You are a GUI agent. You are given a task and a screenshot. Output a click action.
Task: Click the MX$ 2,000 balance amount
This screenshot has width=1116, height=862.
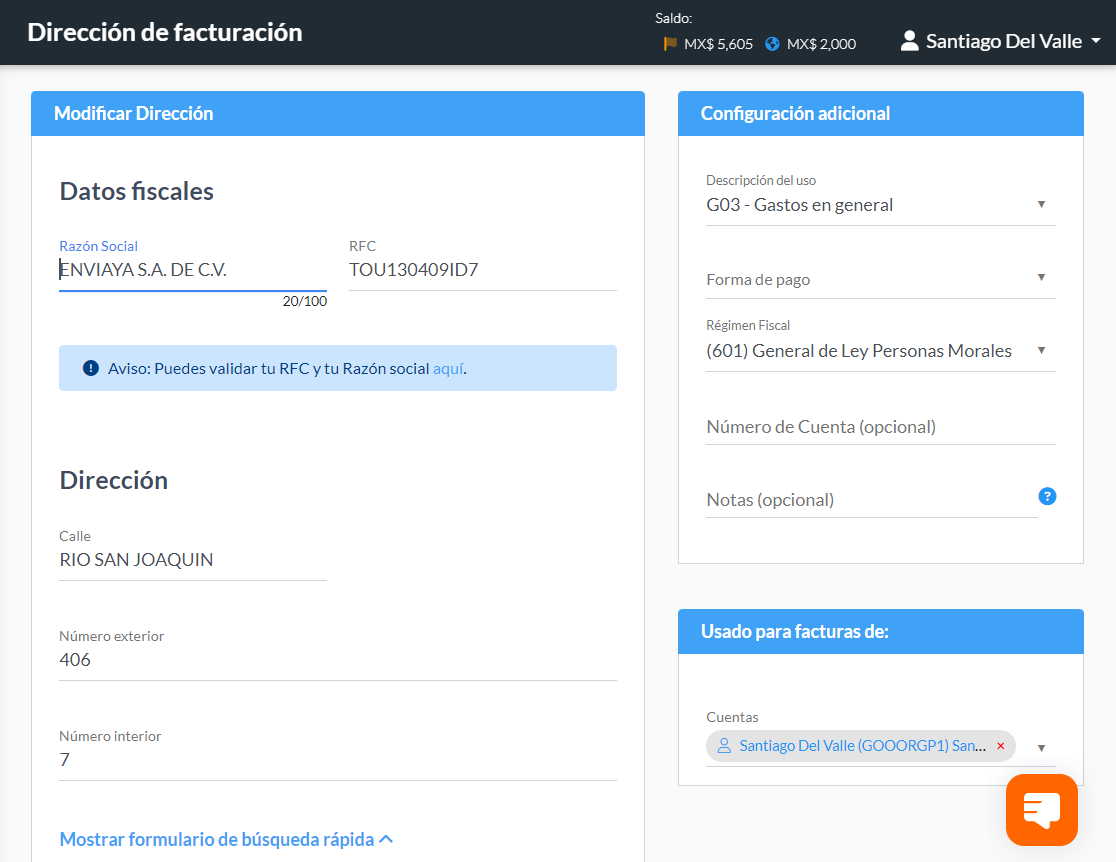click(x=821, y=44)
